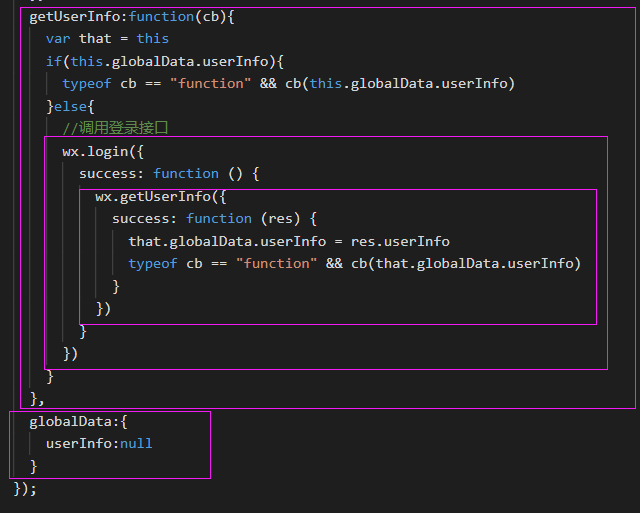640x513 pixels.
Task: Click the final "});" closing line
Action: point(25,489)
